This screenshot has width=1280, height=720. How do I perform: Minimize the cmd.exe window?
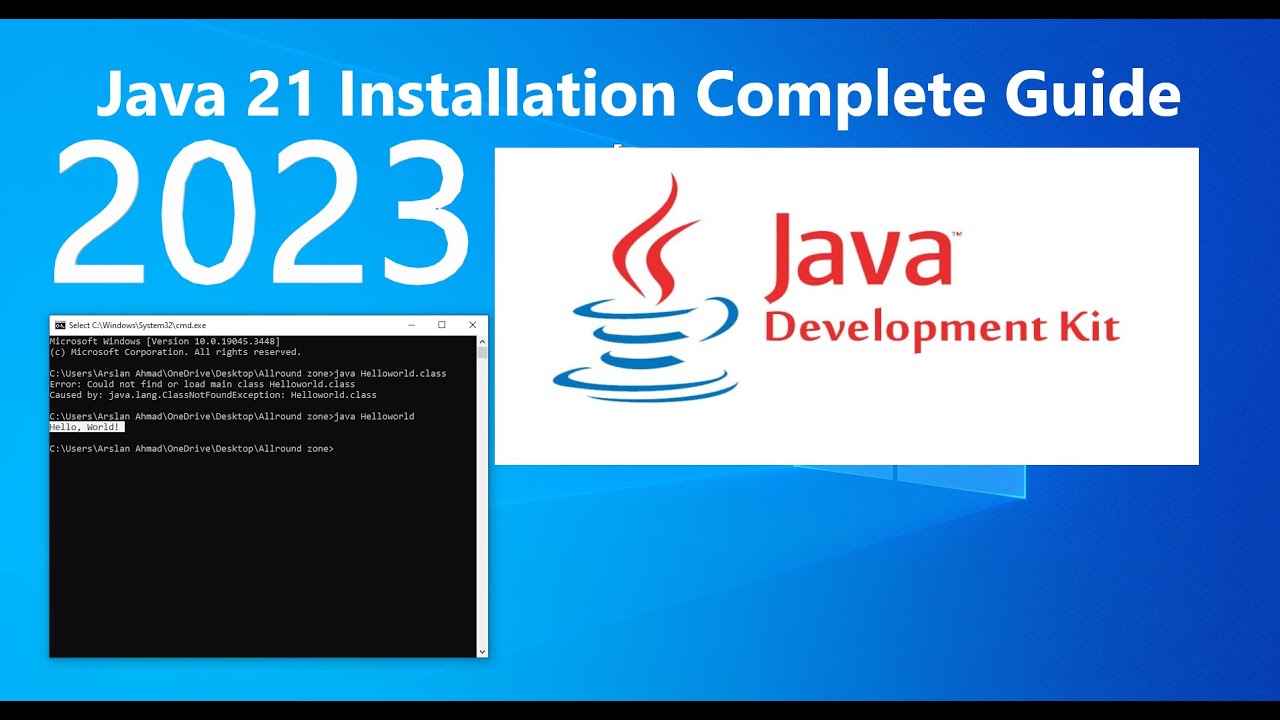click(x=411, y=325)
